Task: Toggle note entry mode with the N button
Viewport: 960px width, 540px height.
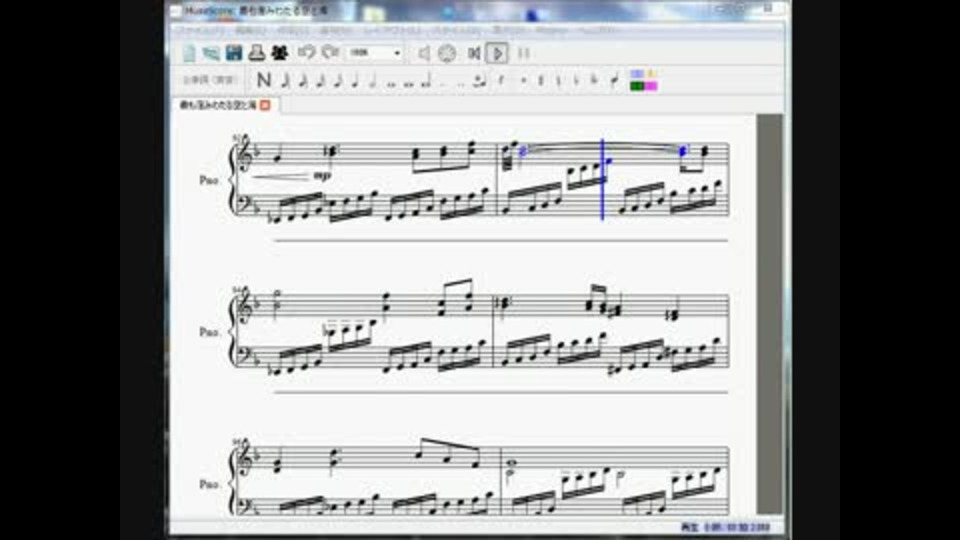Action: (264, 80)
